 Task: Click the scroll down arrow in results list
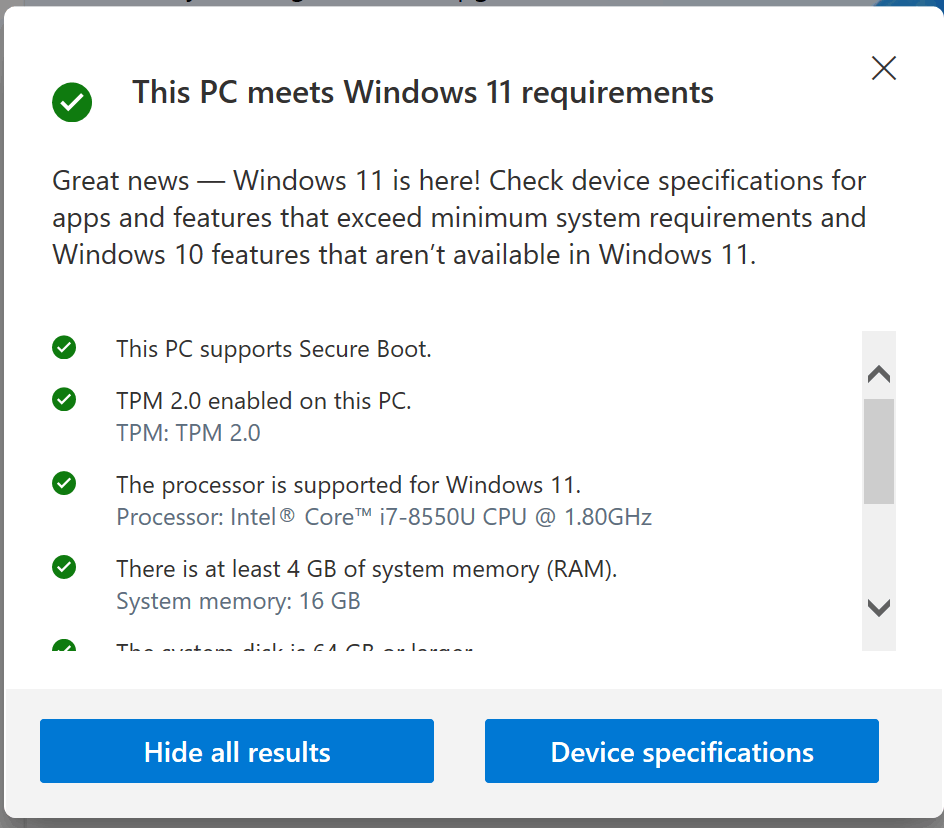[879, 608]
